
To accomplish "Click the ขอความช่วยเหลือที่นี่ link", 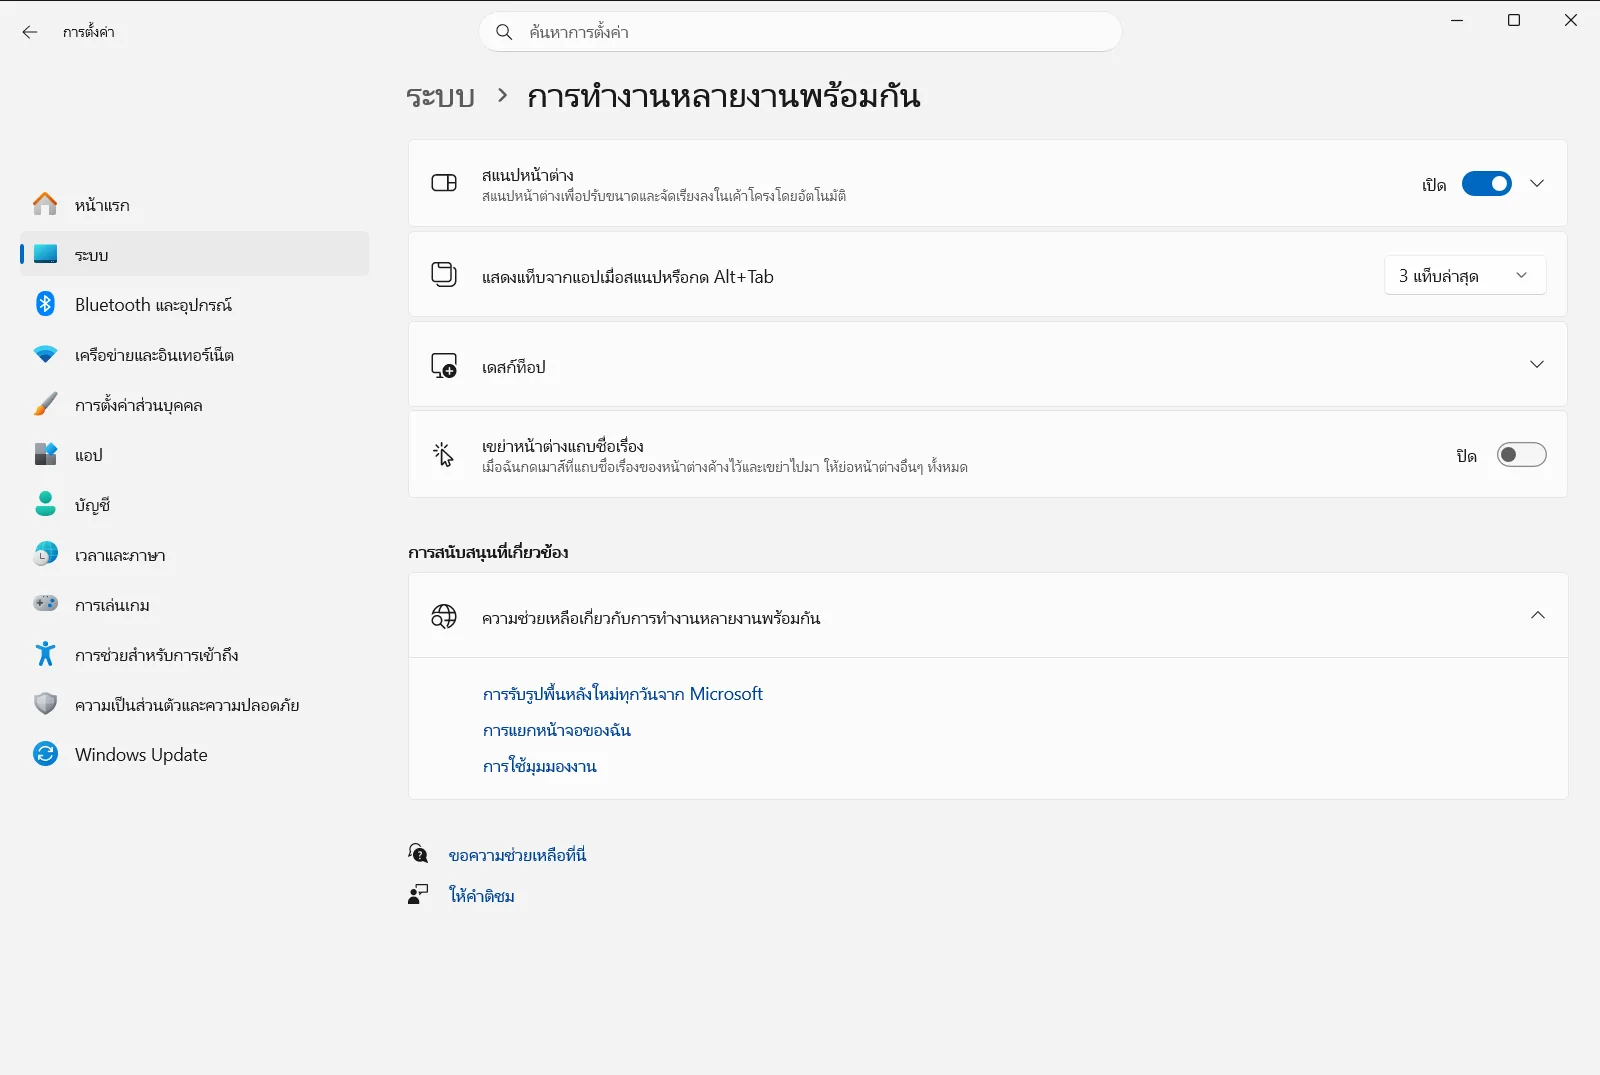I will pyautogui.click(x=517, y=855).
